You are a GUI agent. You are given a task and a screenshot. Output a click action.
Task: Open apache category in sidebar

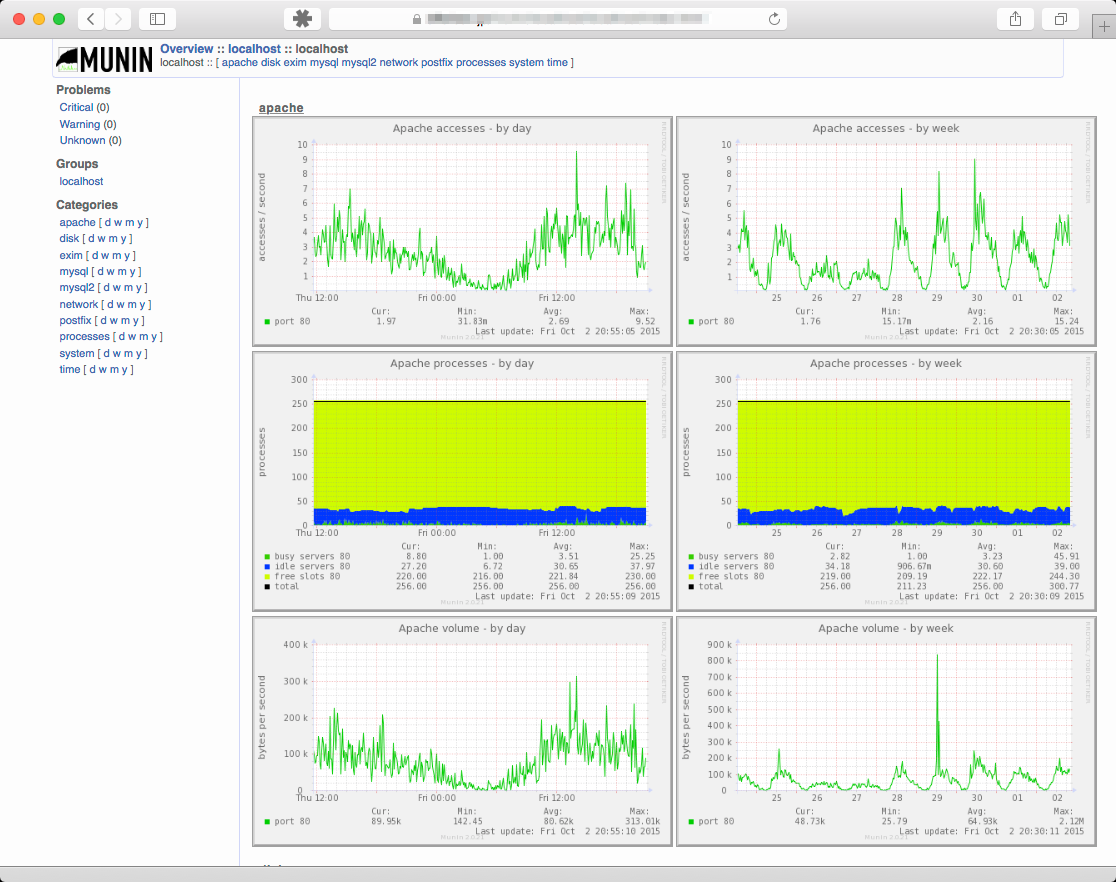[77, 223]
